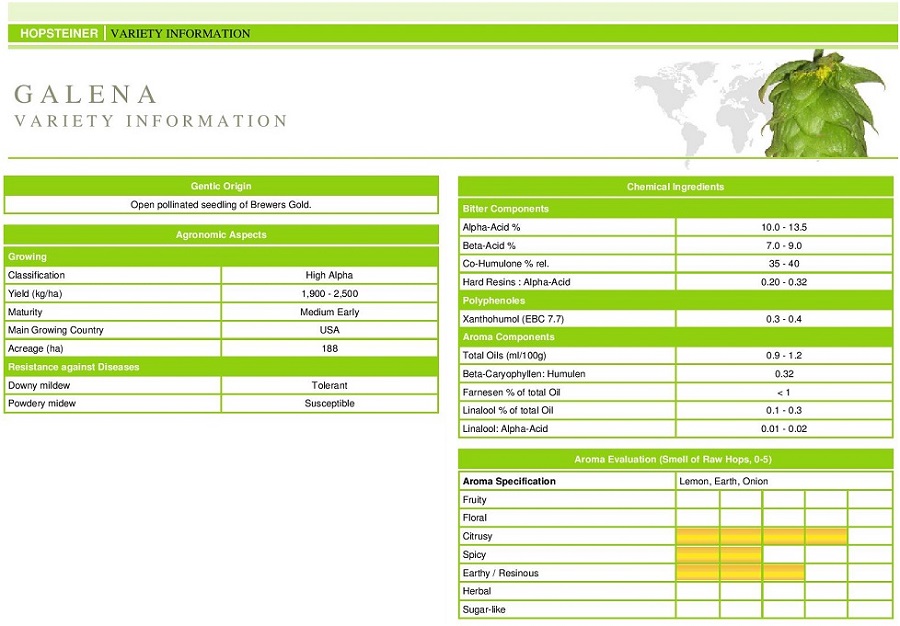The width and height of the screenshot is (900, 626).
Task: Select the '35 - 40' value
Action: (784, 264)
